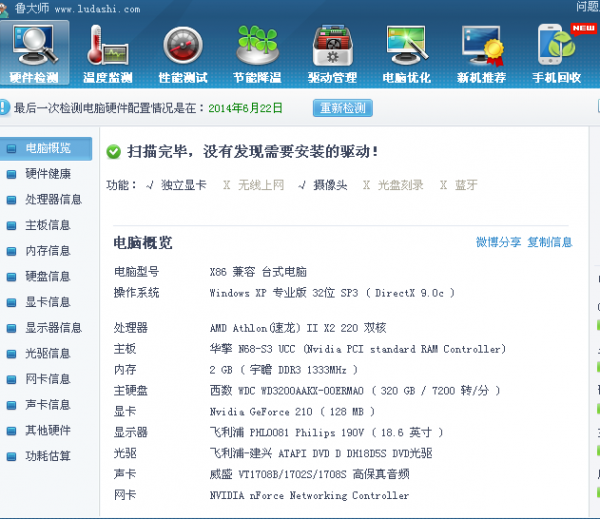The width and height of the screenshot is (600, 519).
Task: Open the 电脑优化 optimization icon
Action: [407, 53]
